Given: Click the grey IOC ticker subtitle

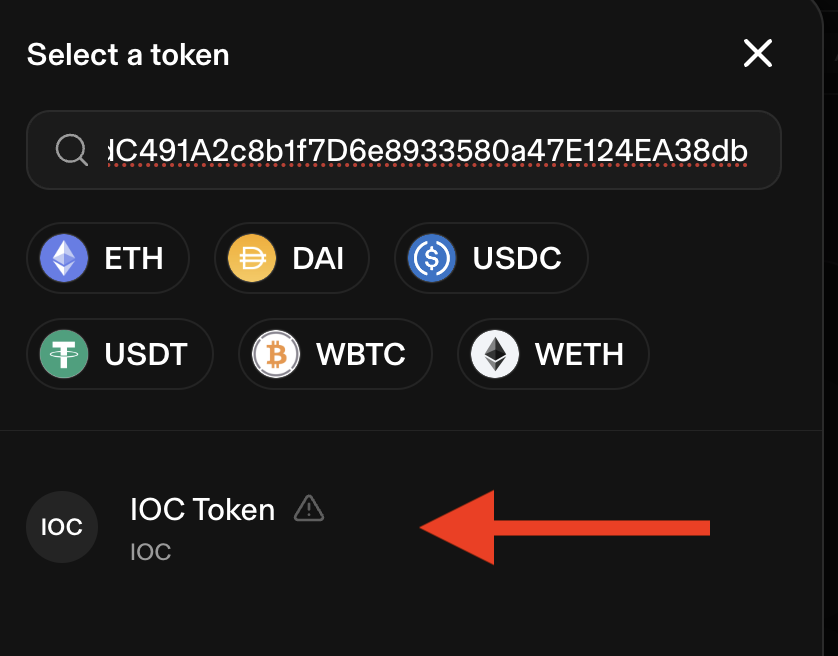Looking at the screenshot, I should (x=151, y=551).
